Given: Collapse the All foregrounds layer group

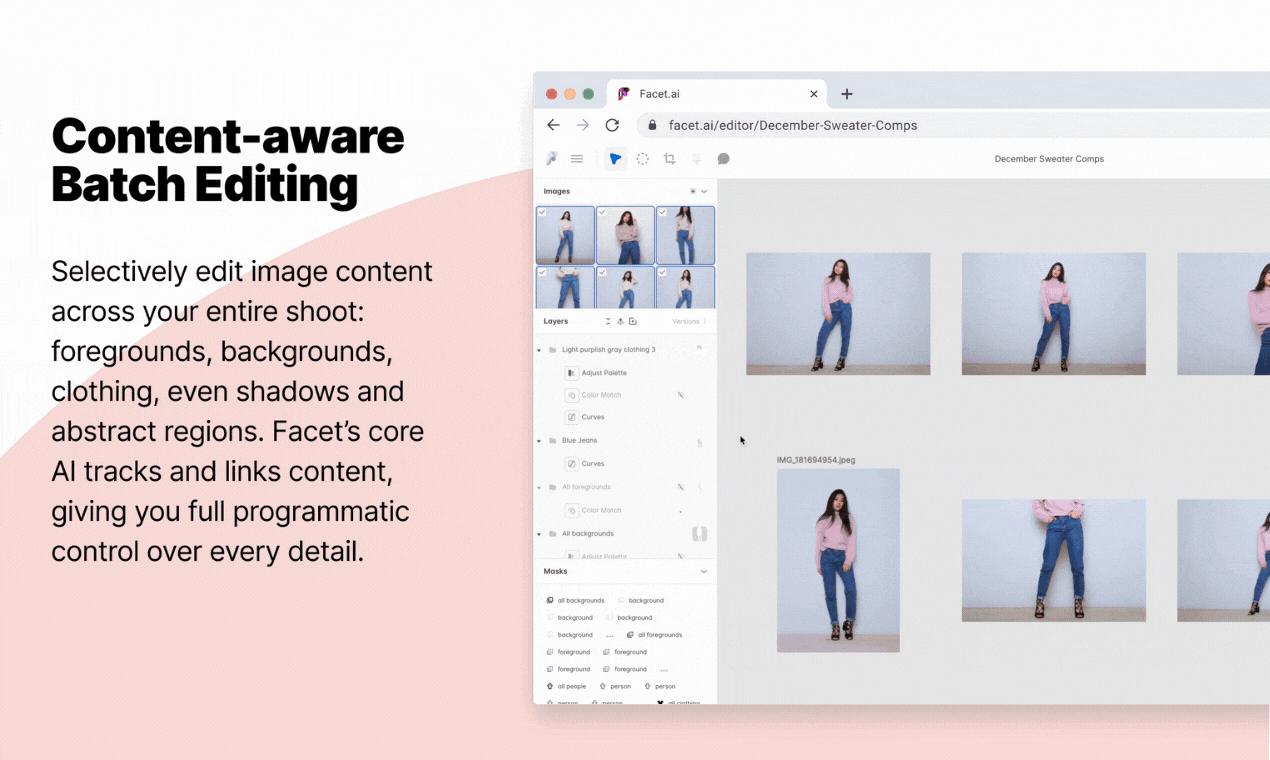Looking at the screenshot, I should (x=540, y=488).
